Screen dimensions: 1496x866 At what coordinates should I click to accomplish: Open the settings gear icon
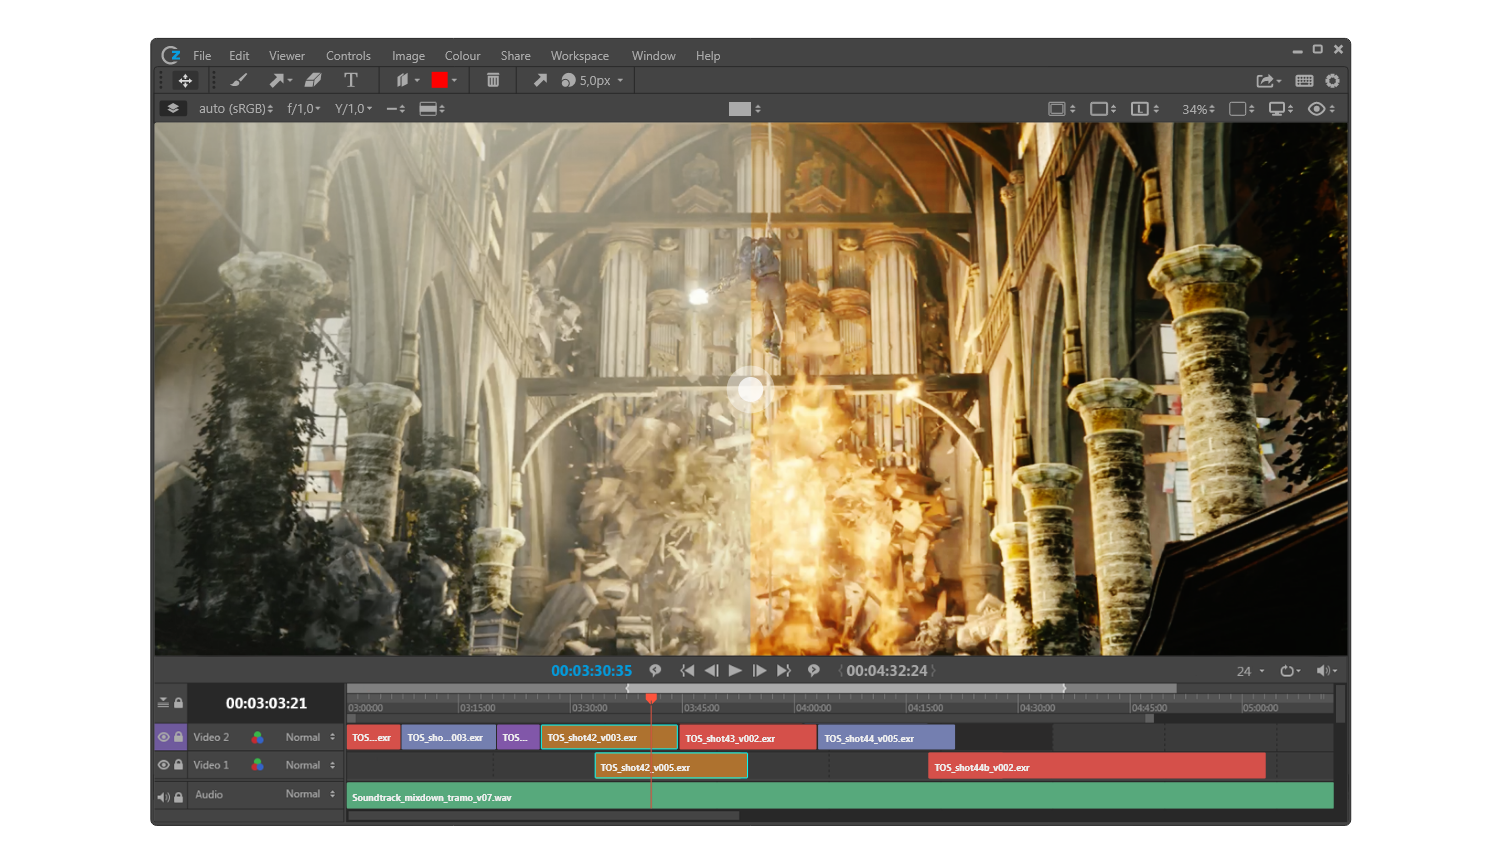1332,81
